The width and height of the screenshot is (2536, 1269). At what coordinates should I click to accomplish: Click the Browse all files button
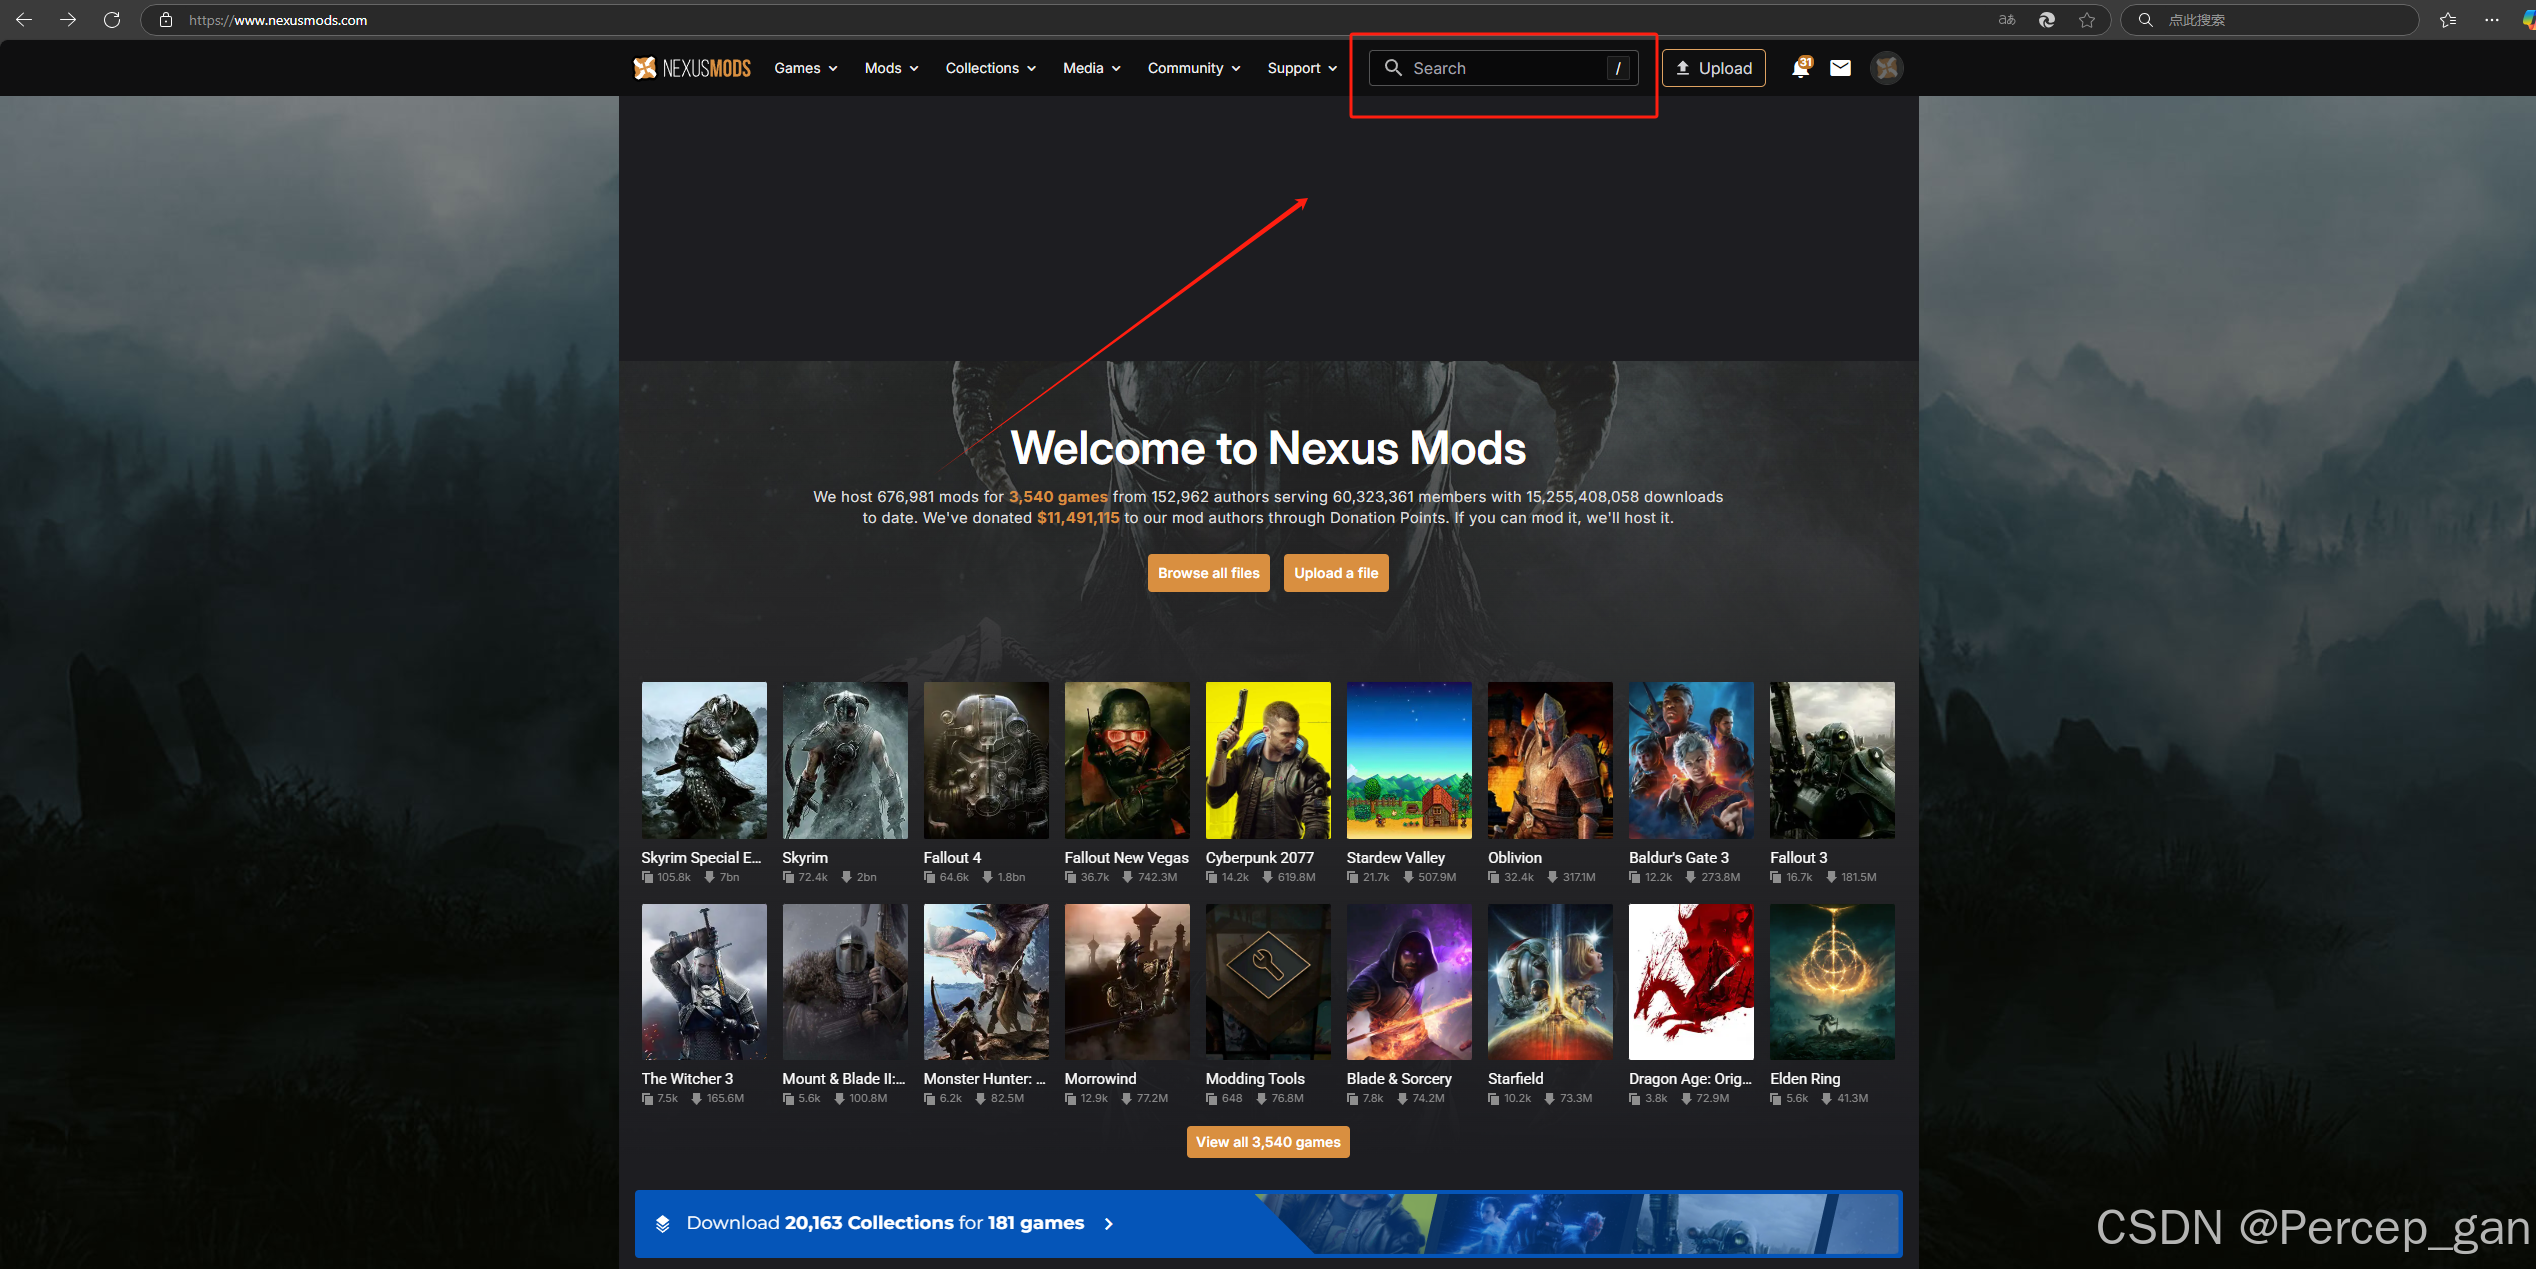[1208, 573]
